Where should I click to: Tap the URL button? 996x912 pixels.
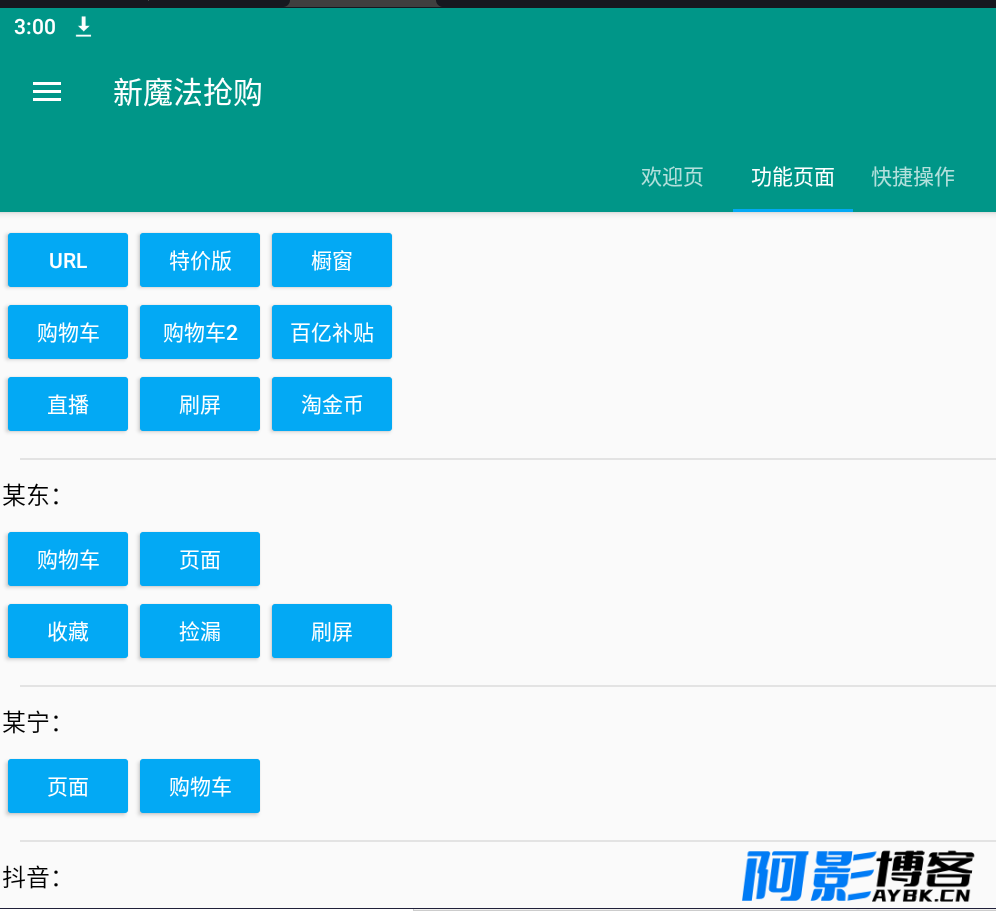click(68, 260)
